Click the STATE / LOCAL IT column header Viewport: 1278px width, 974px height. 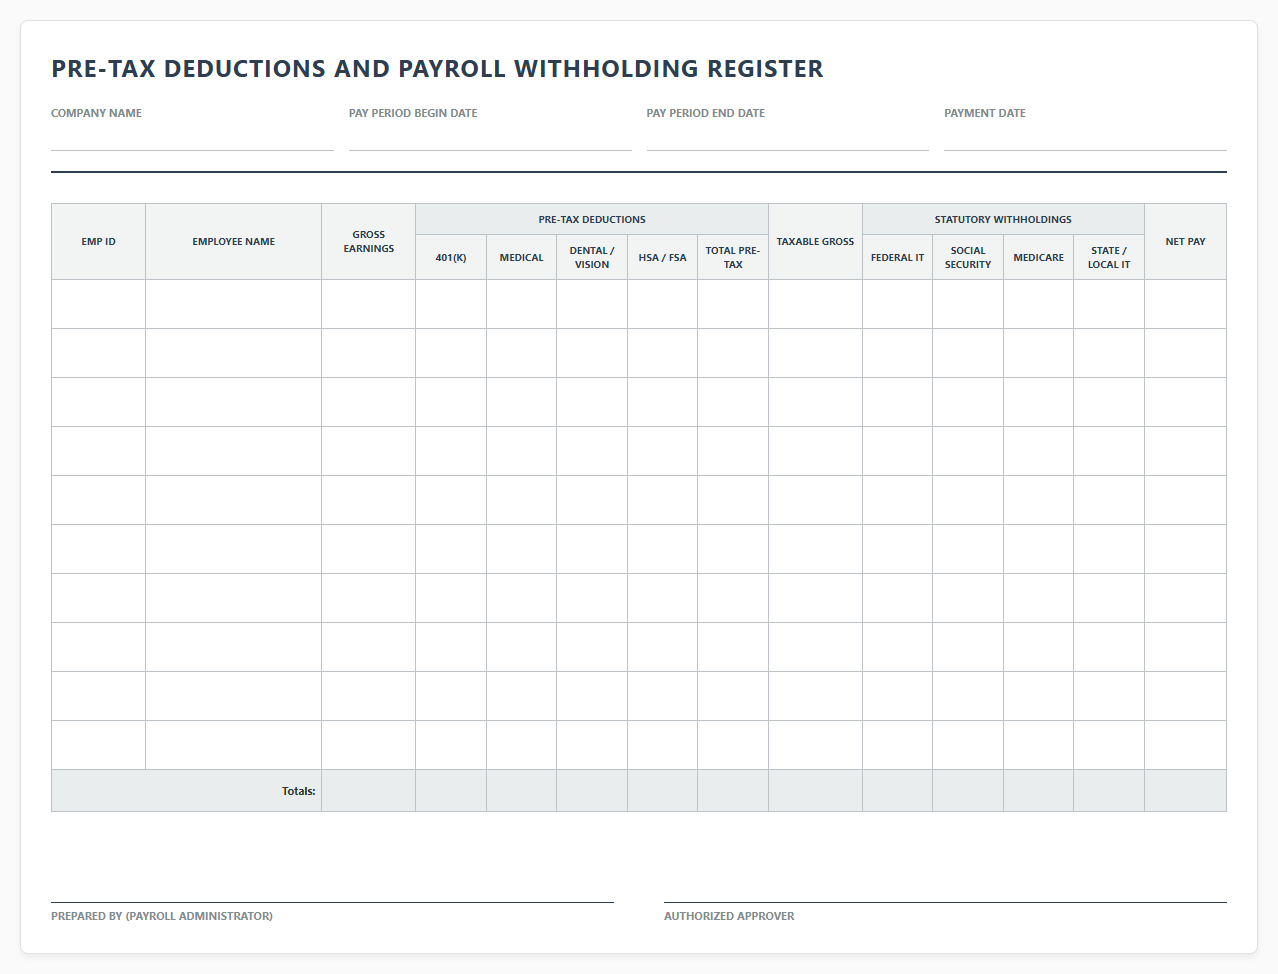[x=1109, y=257]
